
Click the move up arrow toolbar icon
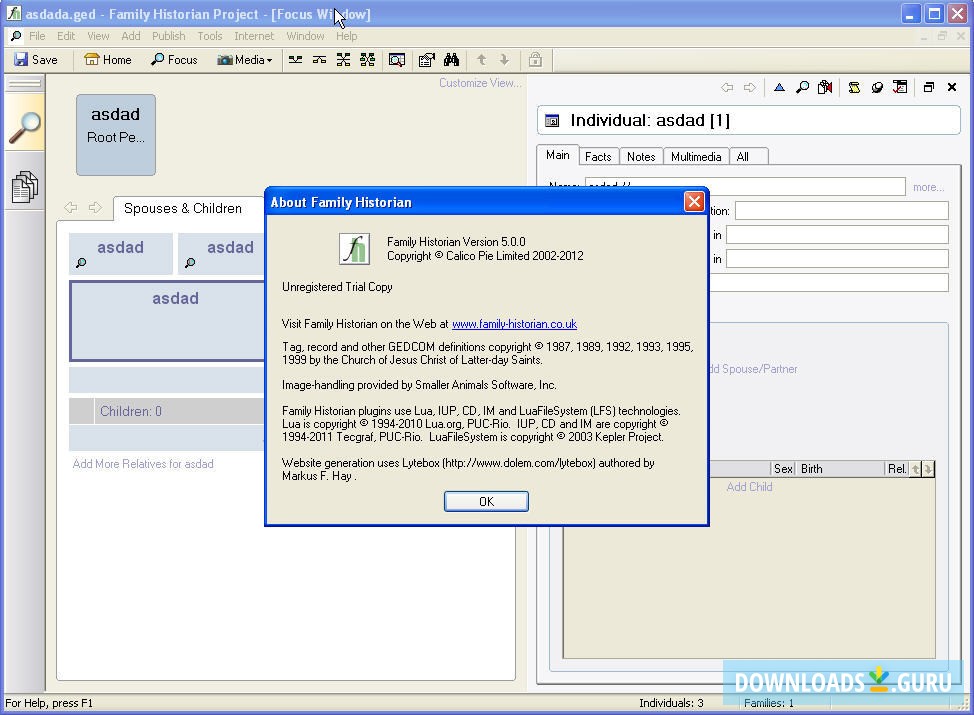coord(481,60)
